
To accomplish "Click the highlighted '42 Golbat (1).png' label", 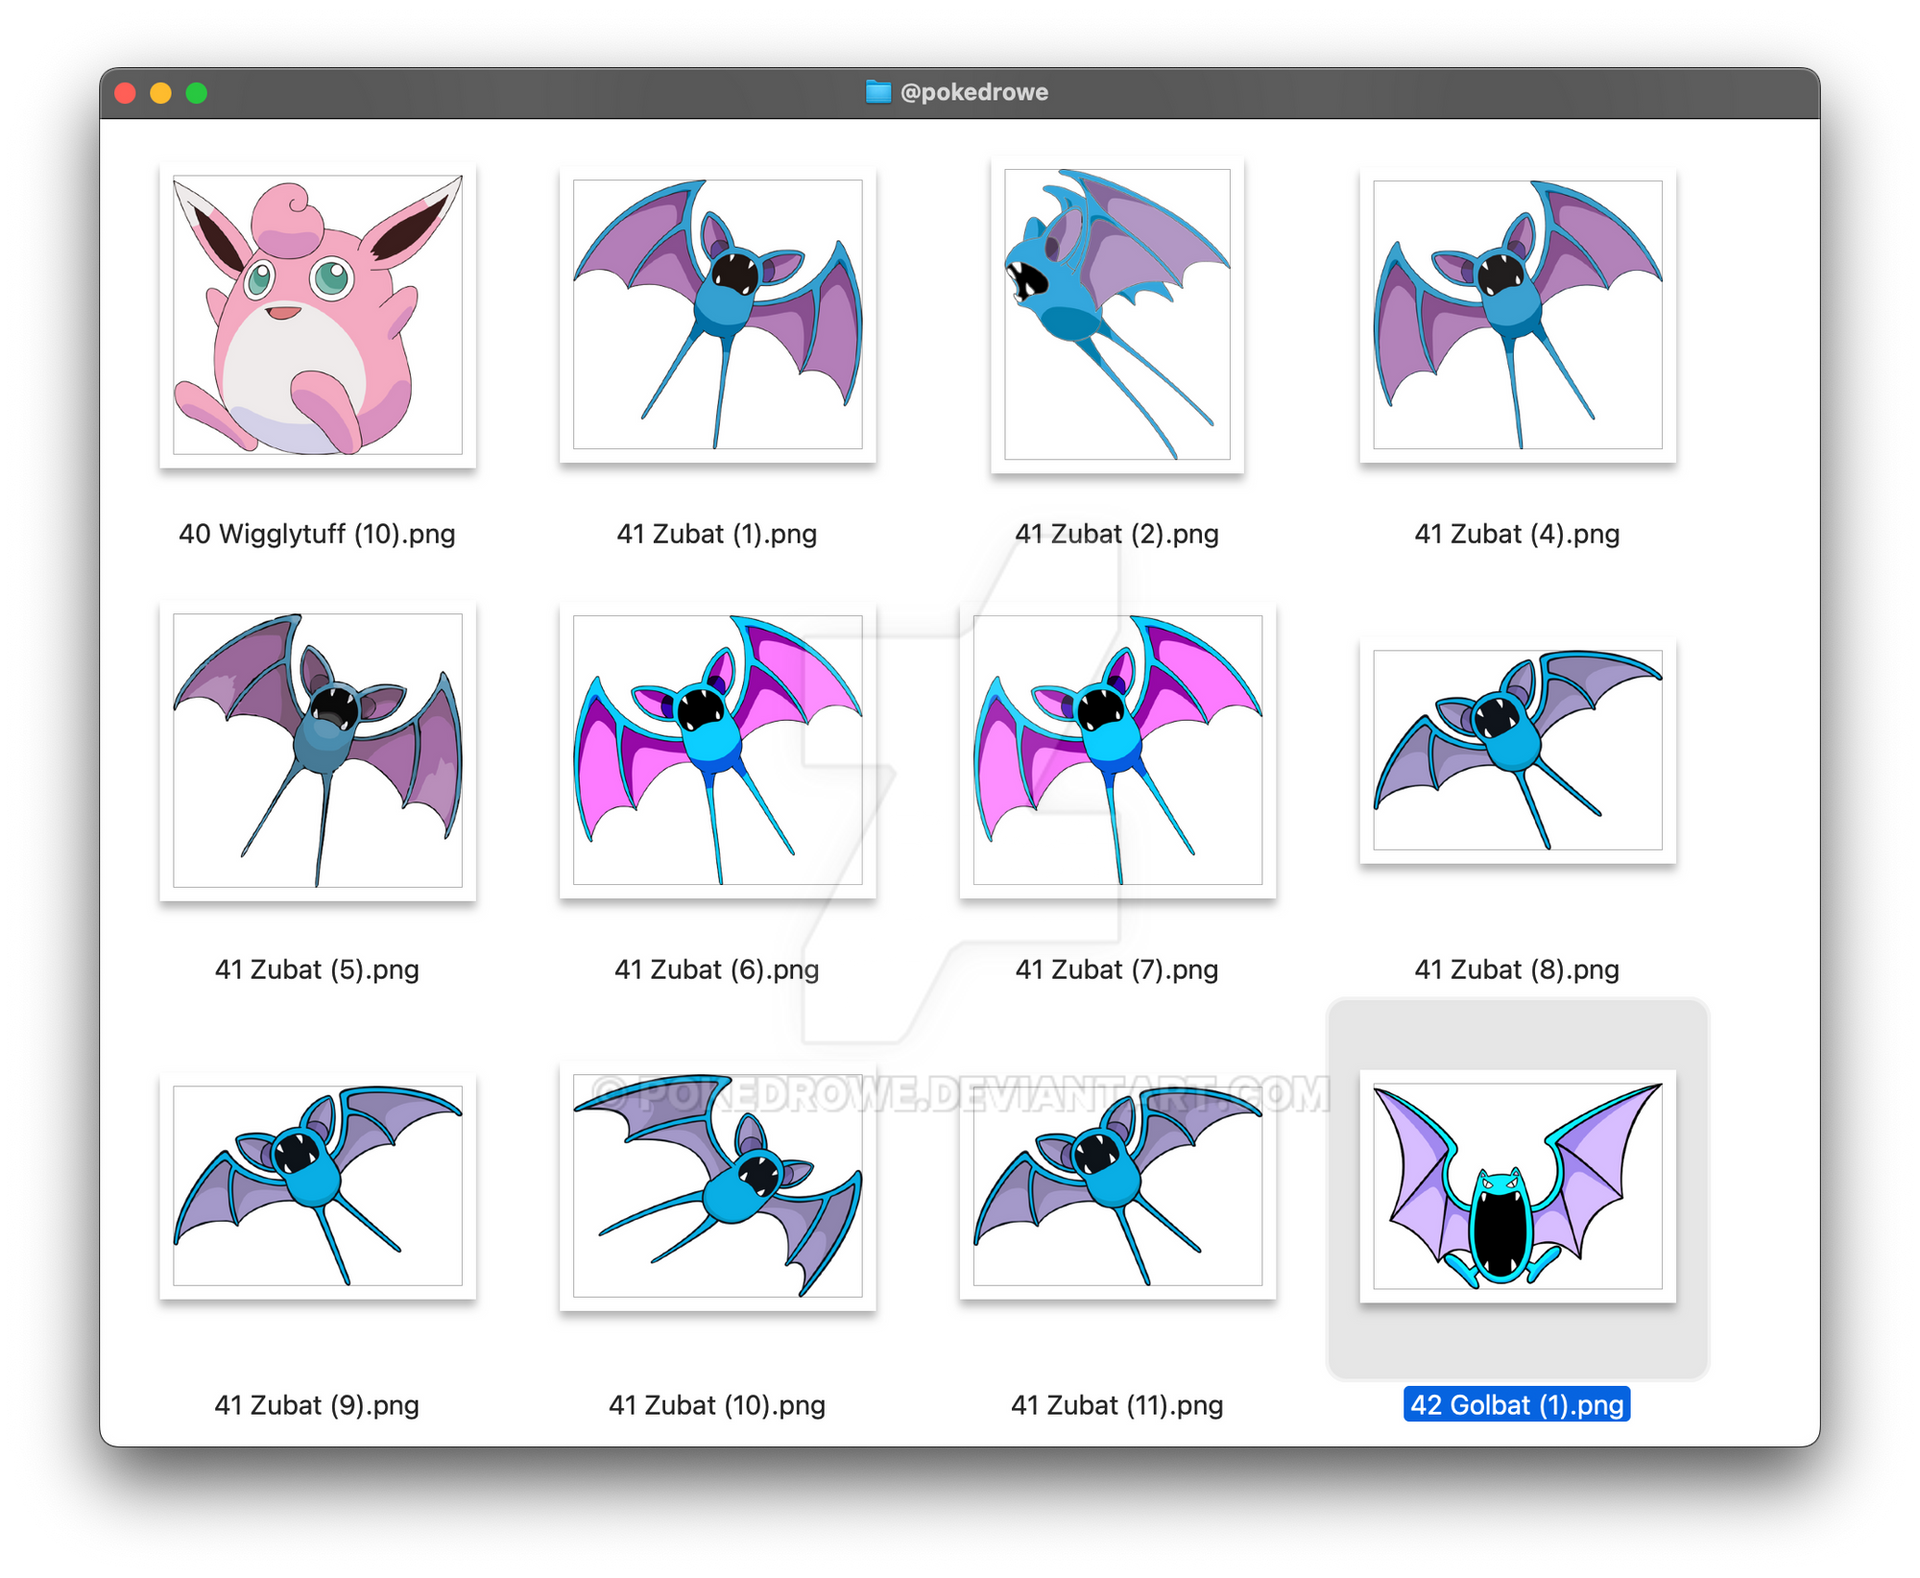I will point(1517,1405).
